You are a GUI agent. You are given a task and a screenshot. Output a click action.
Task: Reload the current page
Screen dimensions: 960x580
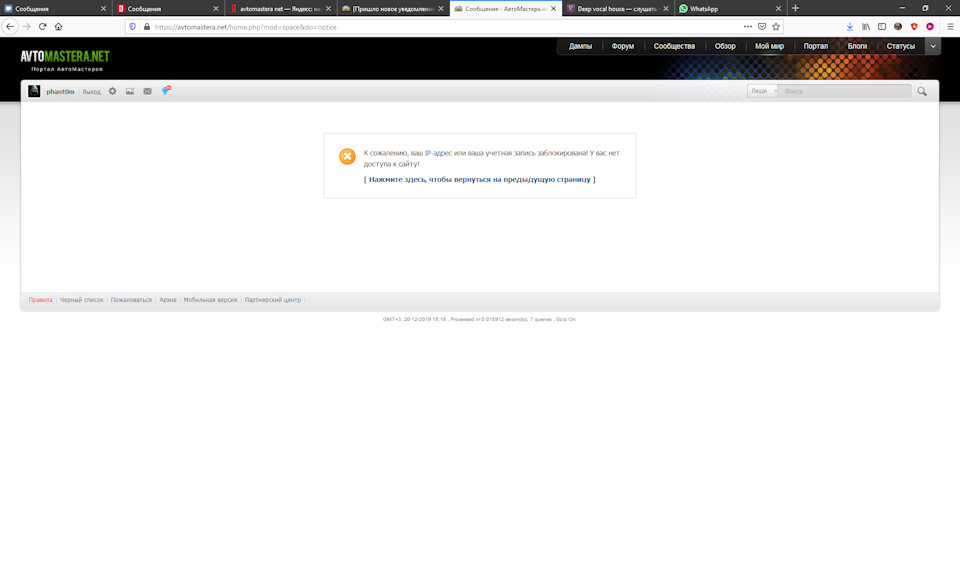coord(42,26)
